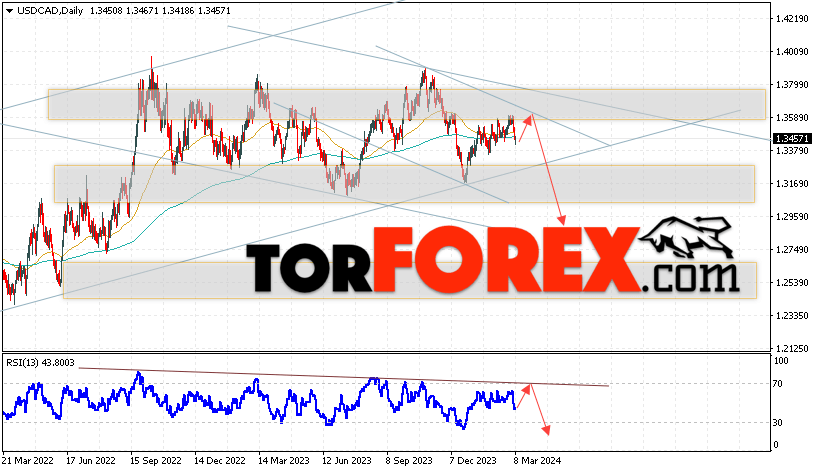Click the RSI scale value 100
The width and height of the screenshot is (816, 472).
(x=781, y=361)
